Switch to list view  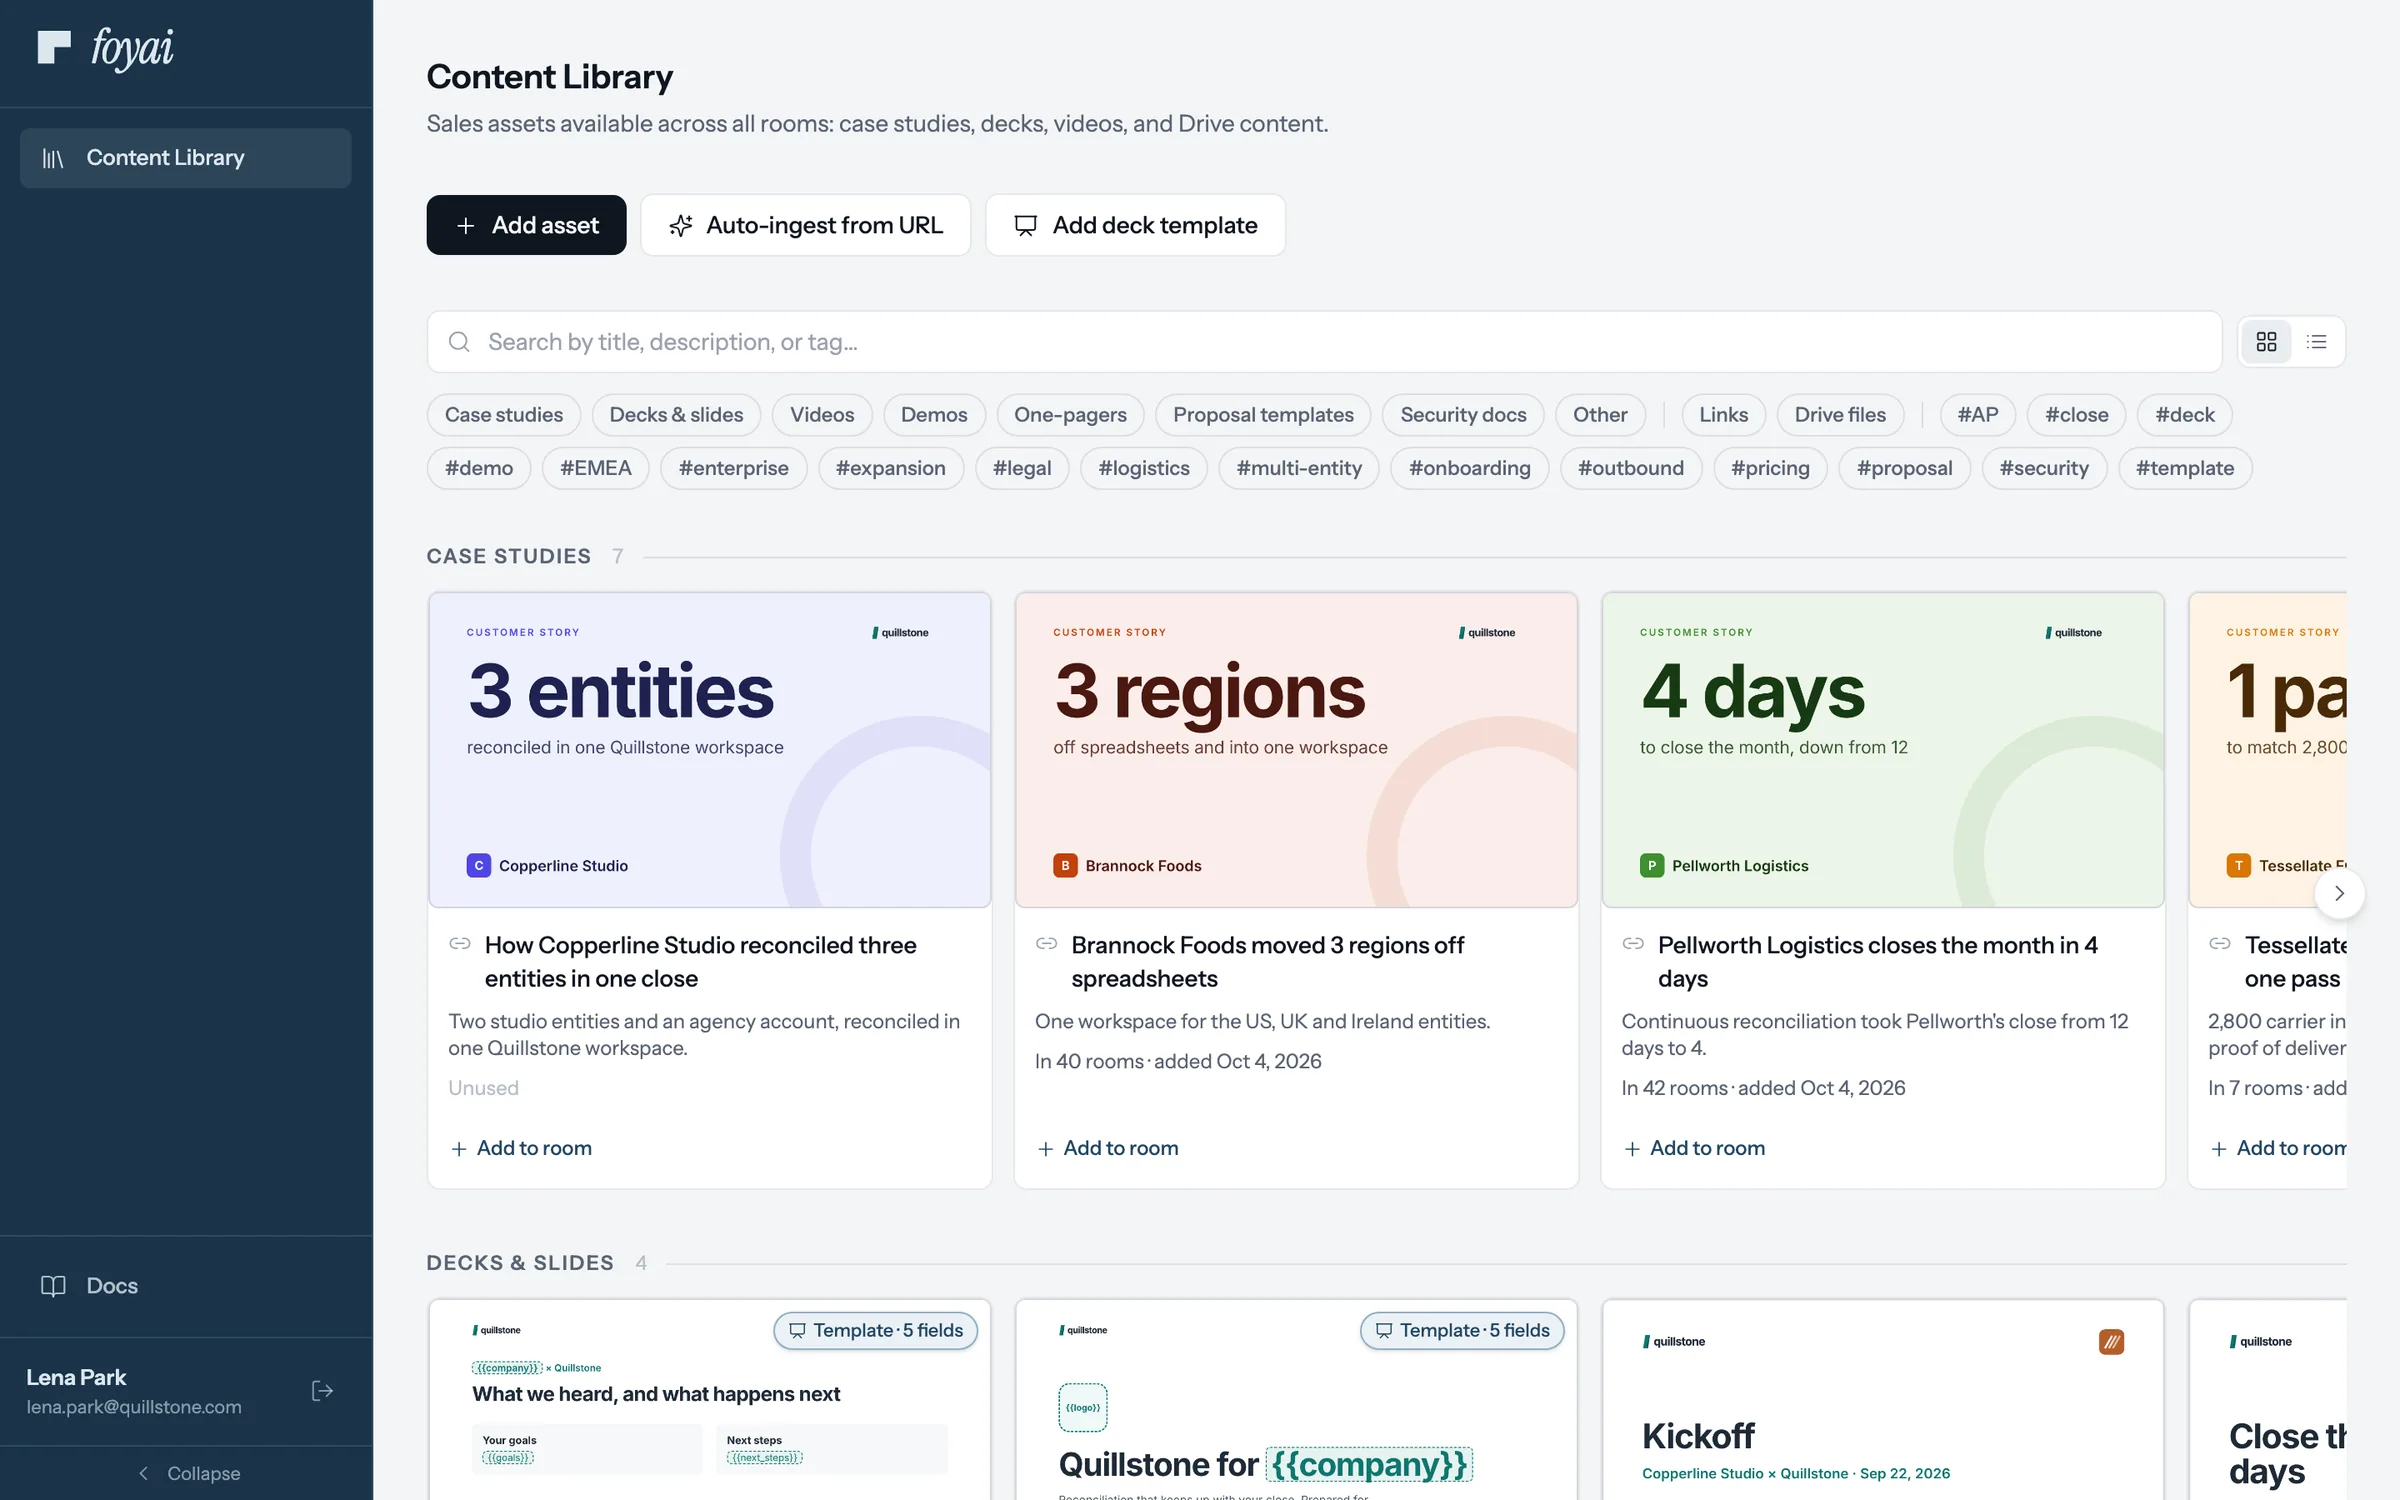(2317, 342)
